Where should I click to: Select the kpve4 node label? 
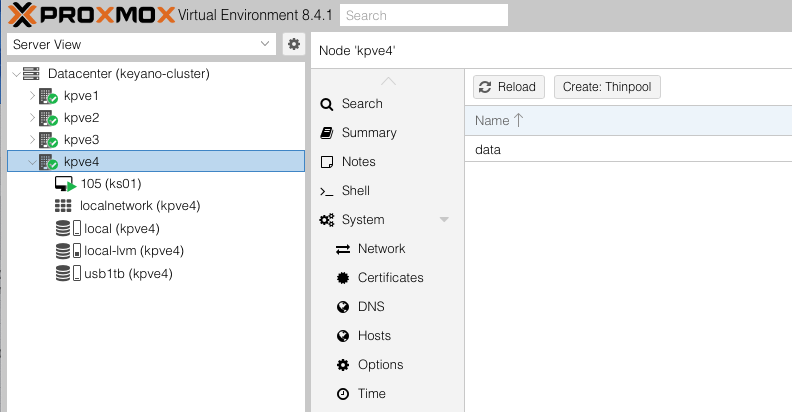[x=81, y=162]
